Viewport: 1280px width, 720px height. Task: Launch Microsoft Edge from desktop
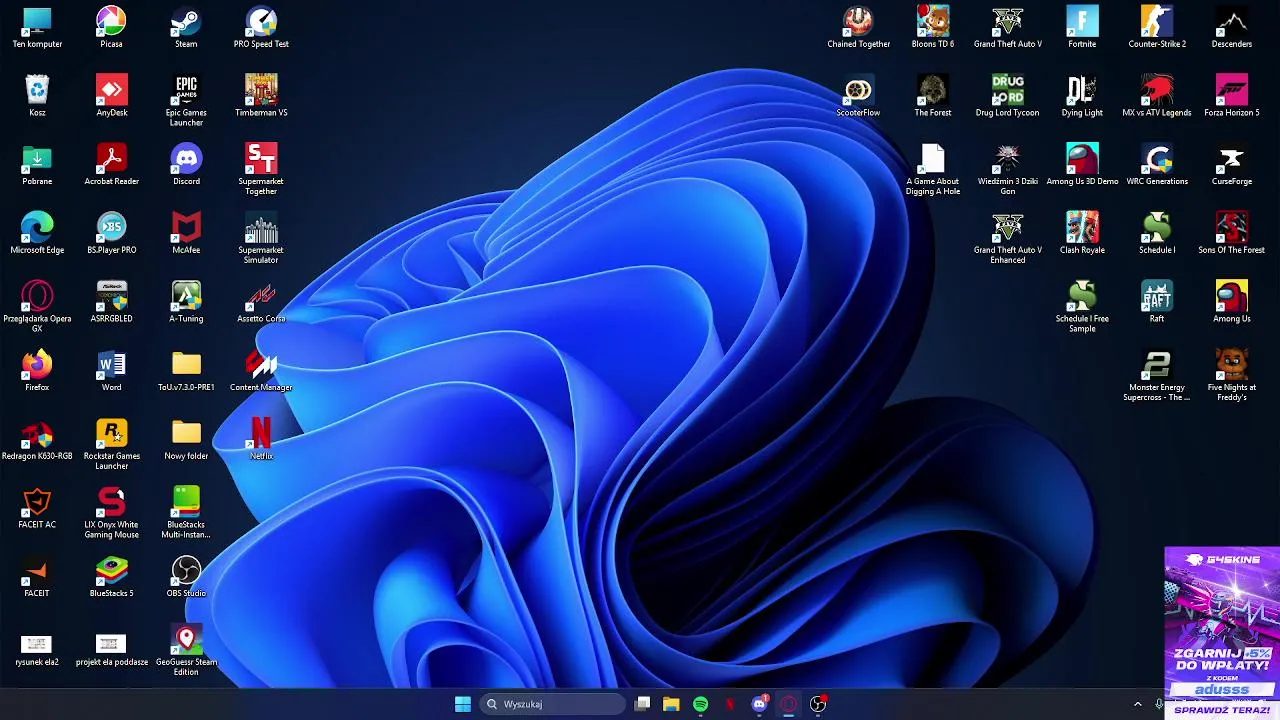pyautogui.click(x=37, y=233)
